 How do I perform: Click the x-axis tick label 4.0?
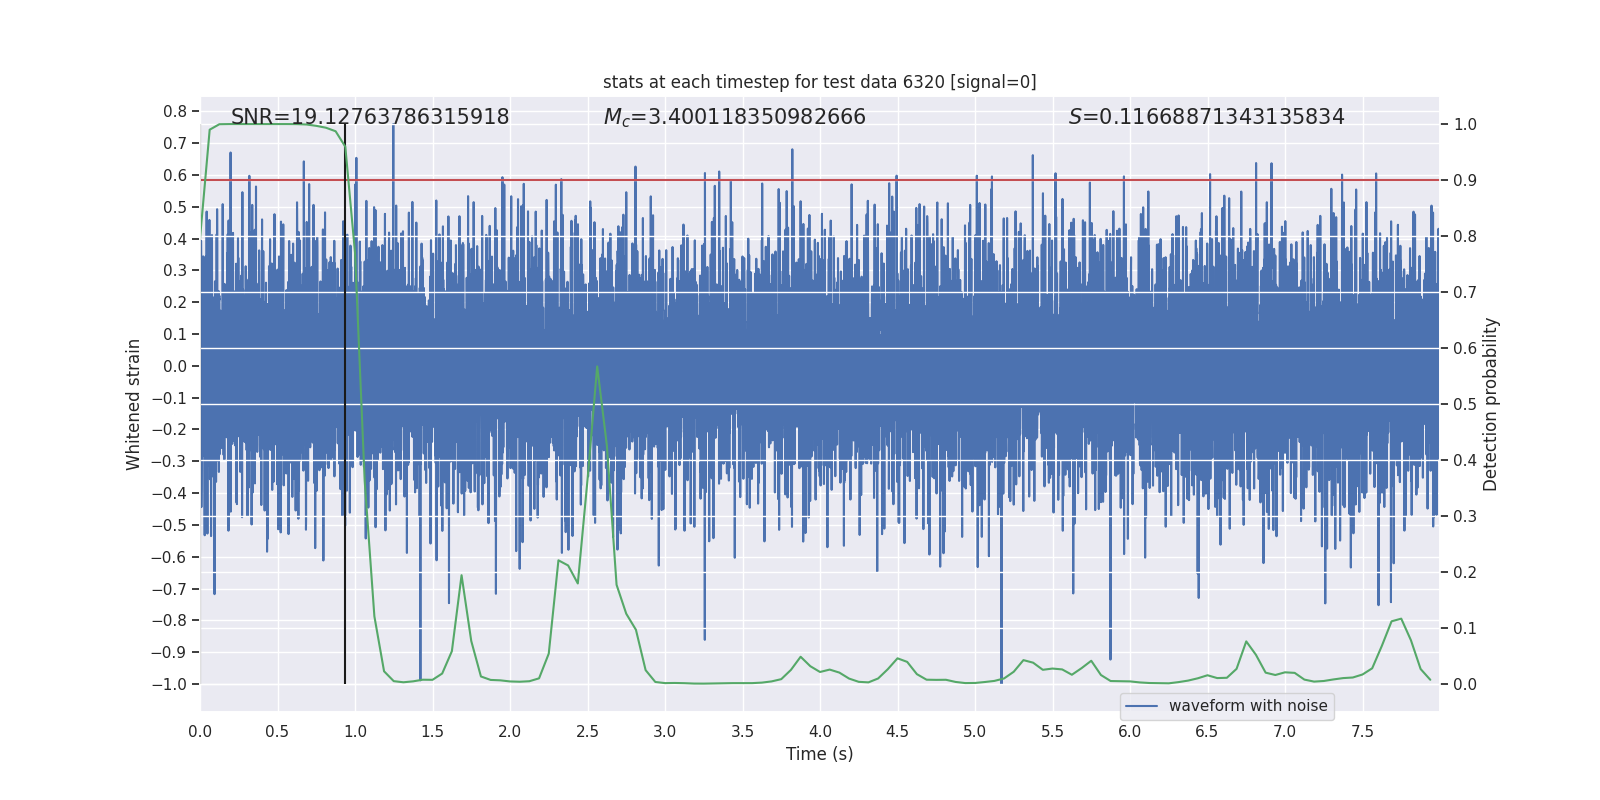(820, 732)
